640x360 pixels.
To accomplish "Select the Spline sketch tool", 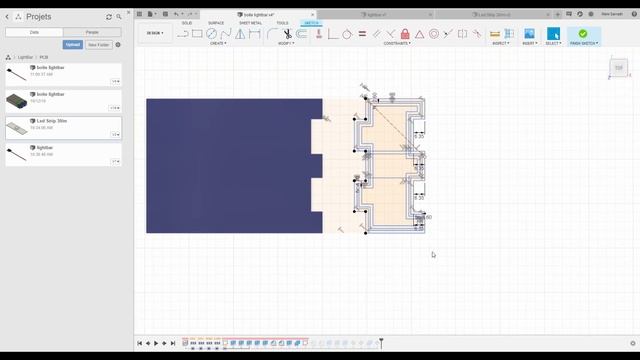I will pos(226,34).
